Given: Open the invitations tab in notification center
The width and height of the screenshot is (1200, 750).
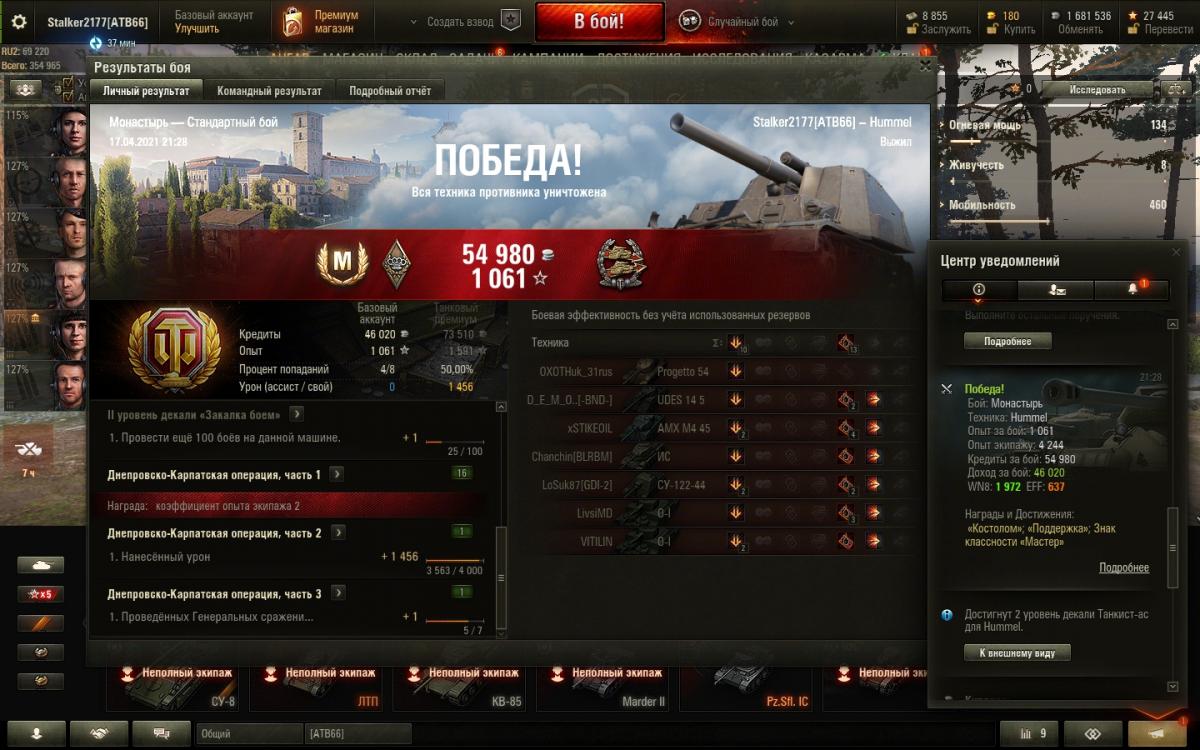Looking at the screenshot, I should [x=1055, y=289].
